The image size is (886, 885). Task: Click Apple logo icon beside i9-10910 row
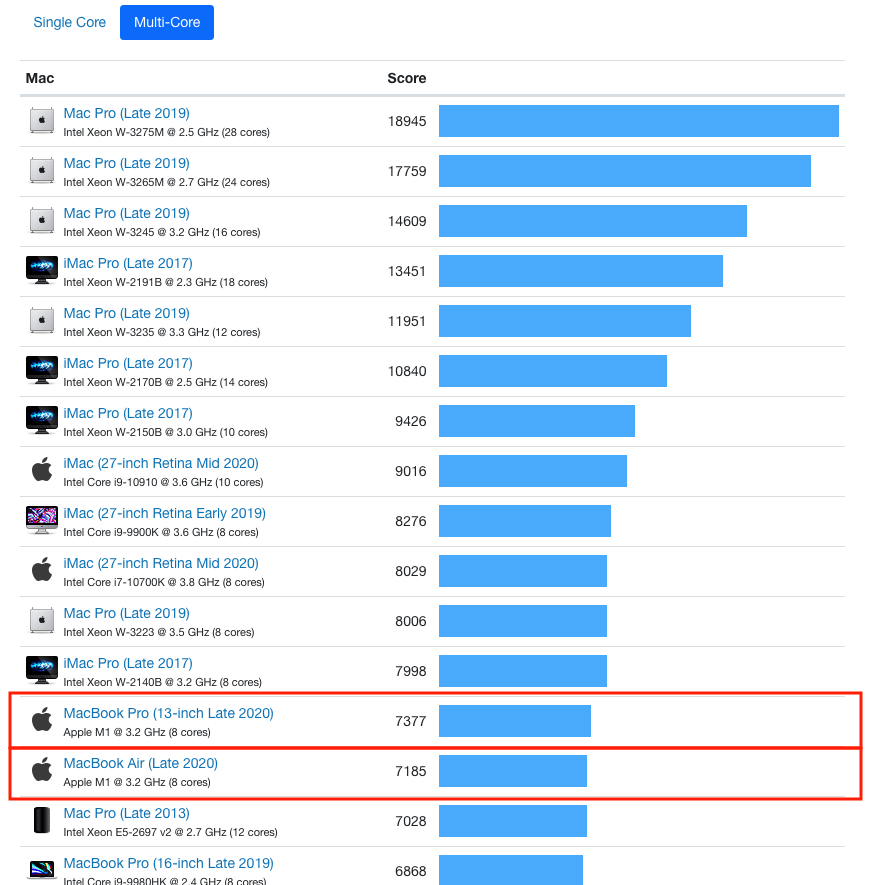tap(42, 470)
